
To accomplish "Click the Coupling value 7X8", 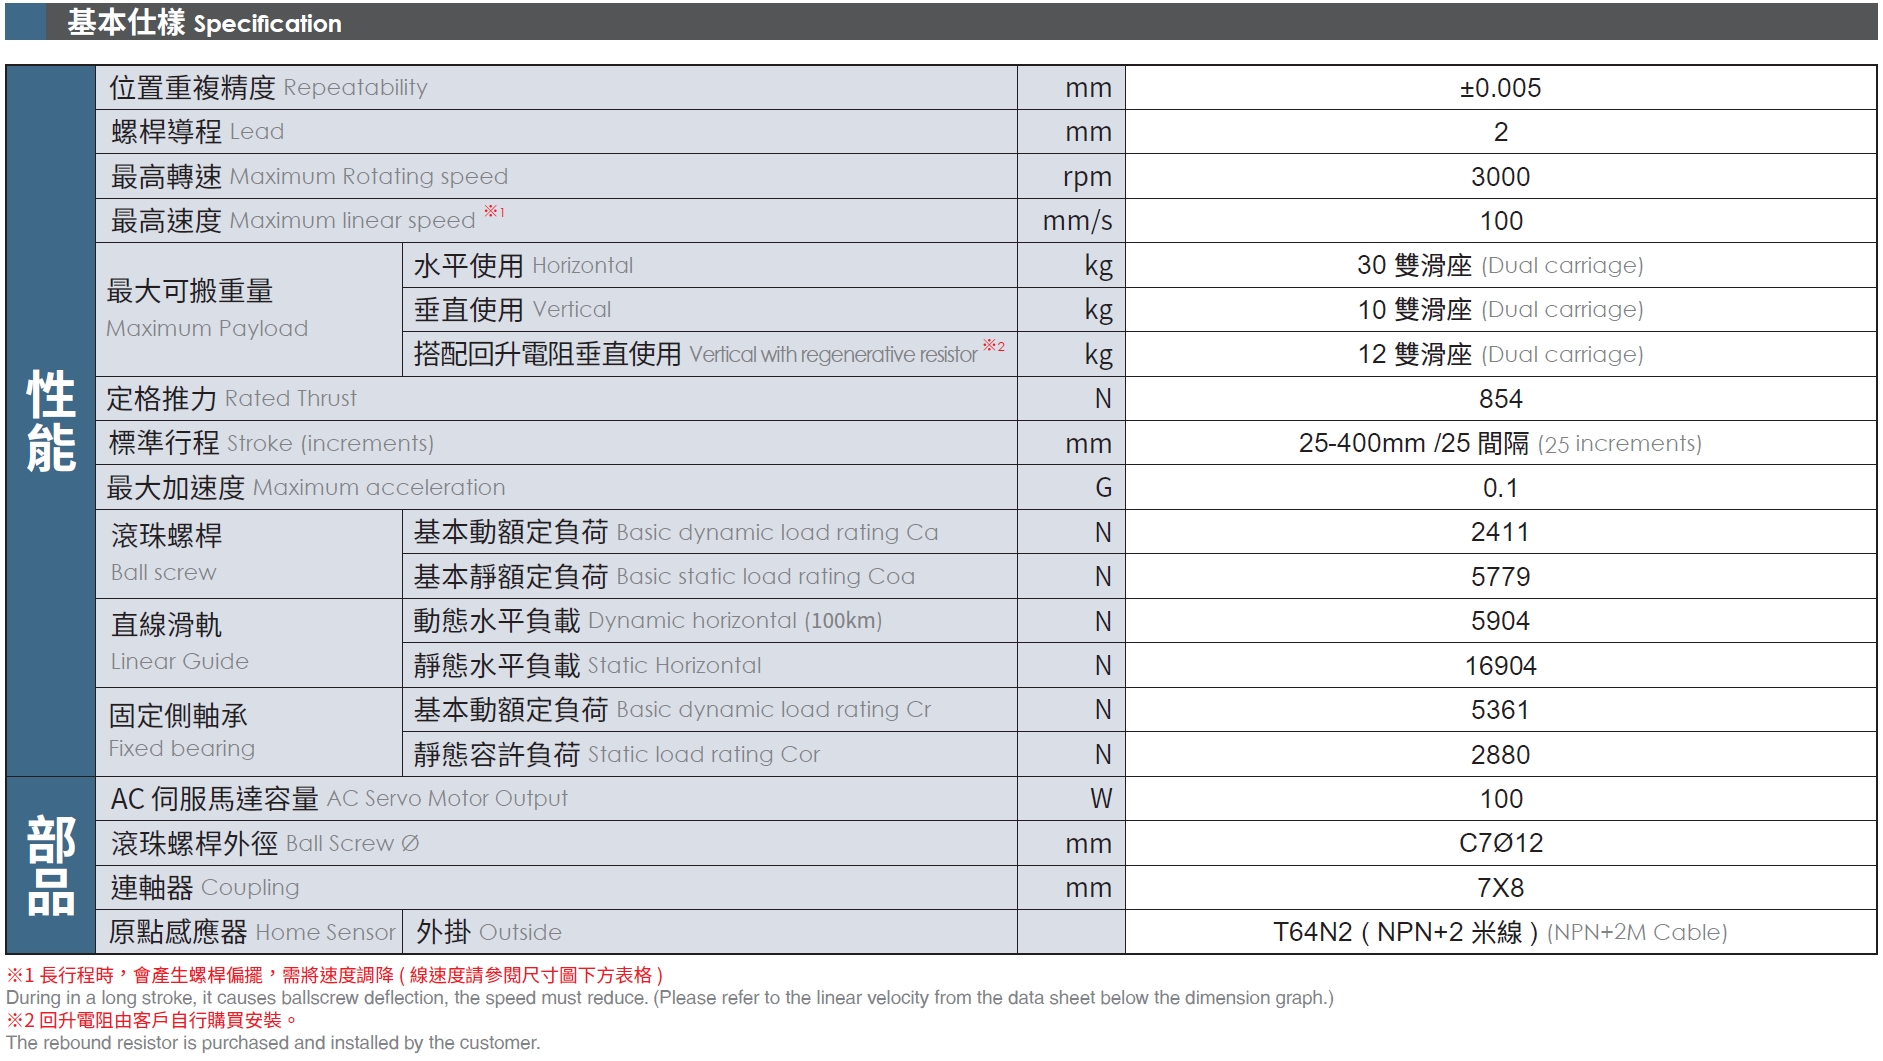I will 1499,888.
